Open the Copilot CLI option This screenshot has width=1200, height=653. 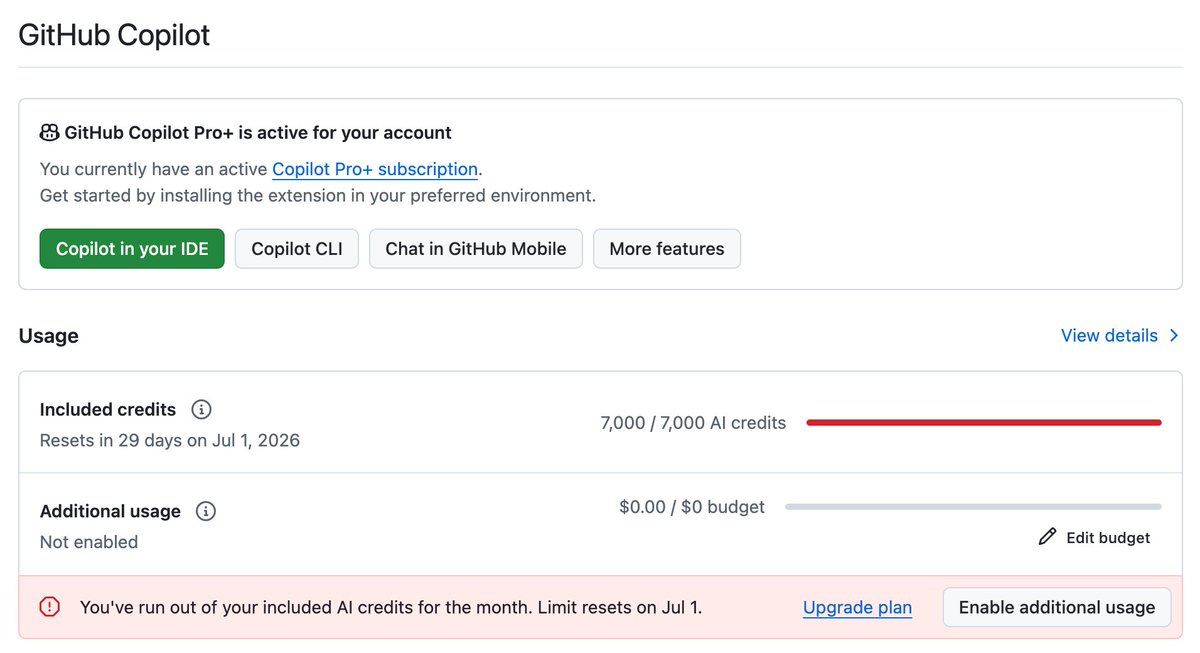click(x=297, y=249)
